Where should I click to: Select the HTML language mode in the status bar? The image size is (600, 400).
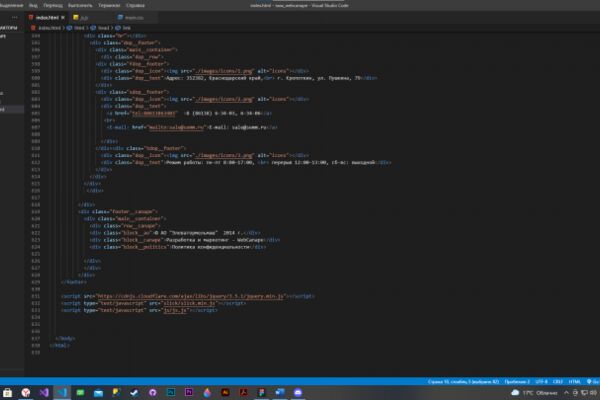[x=574, y=382]
